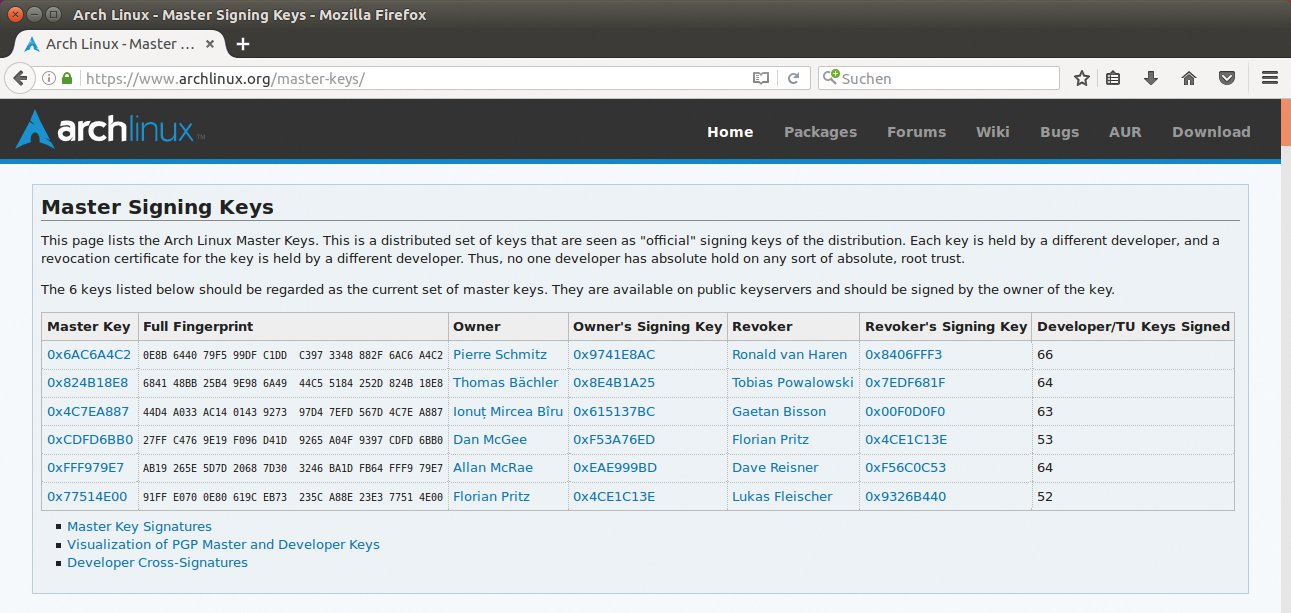The height and width of the screenshot is (613, 1291).
Task: Open revoker signing key 0x7EDF681F
Action: coord(905,383)
